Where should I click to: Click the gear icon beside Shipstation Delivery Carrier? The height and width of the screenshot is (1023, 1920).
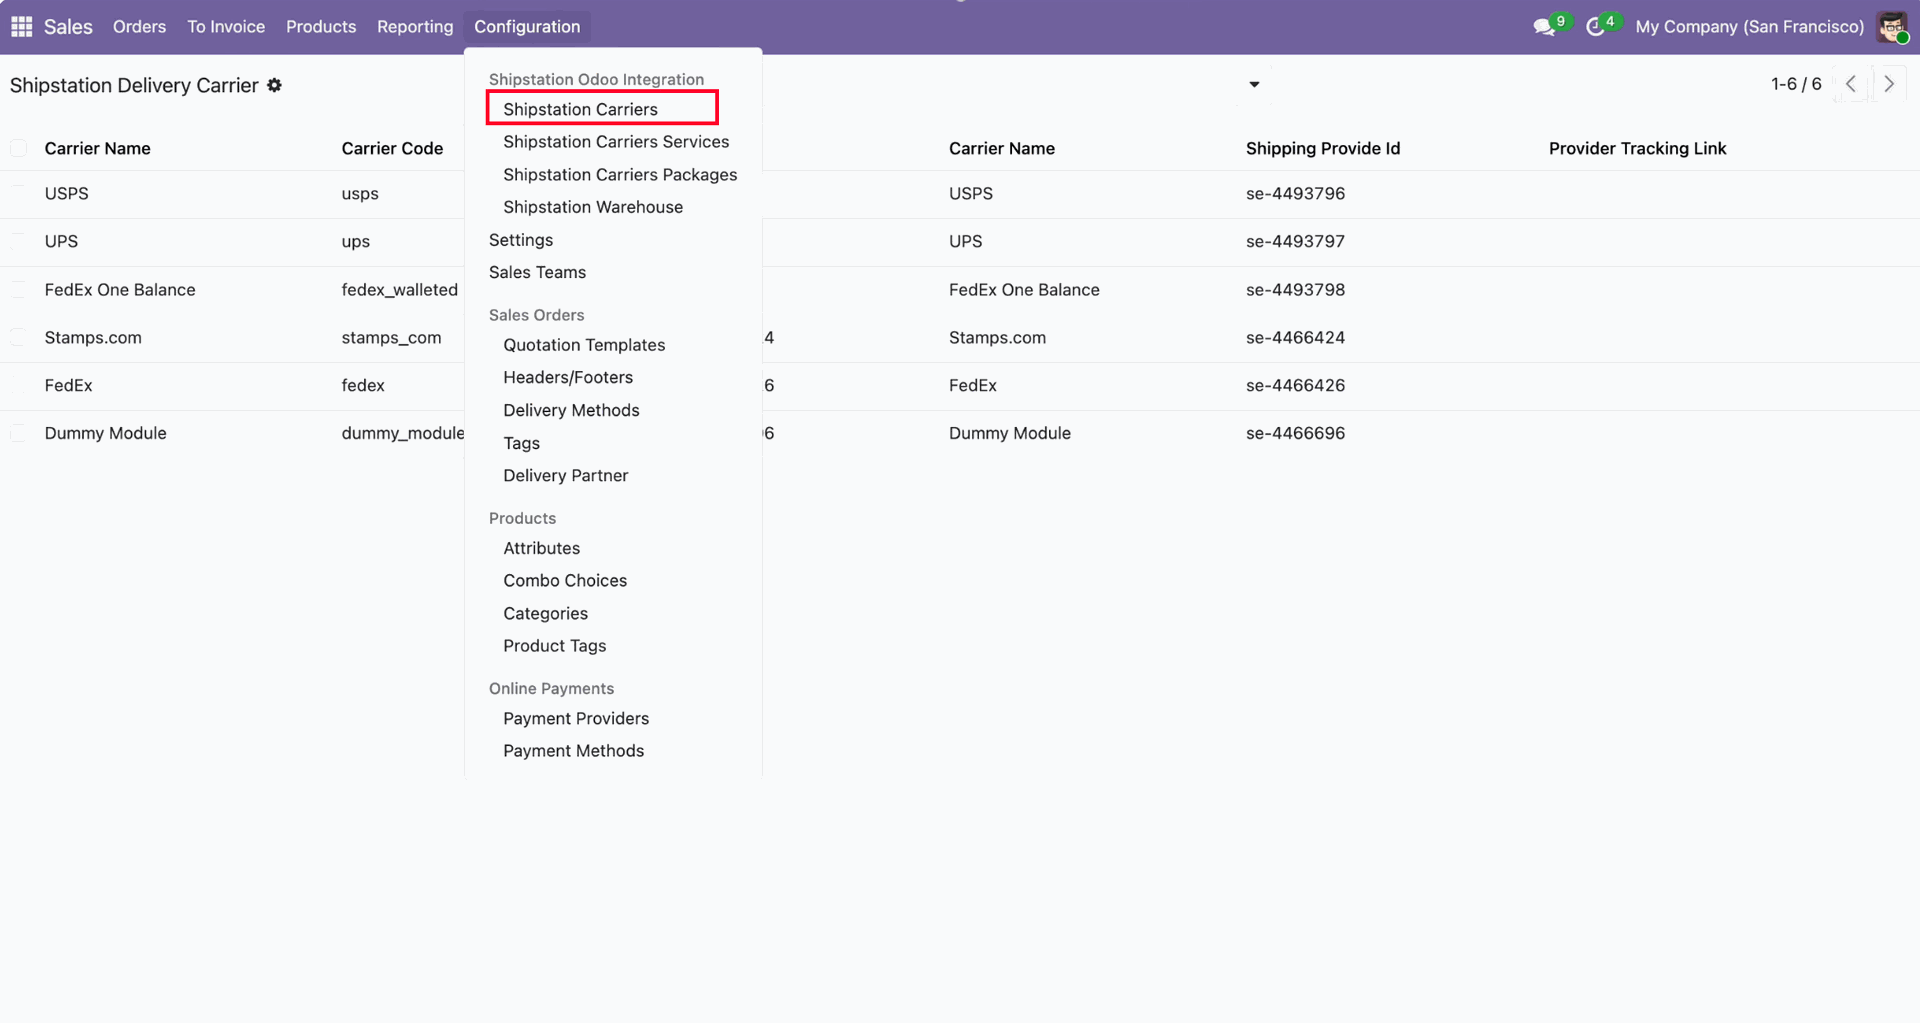tap(275, 86)
